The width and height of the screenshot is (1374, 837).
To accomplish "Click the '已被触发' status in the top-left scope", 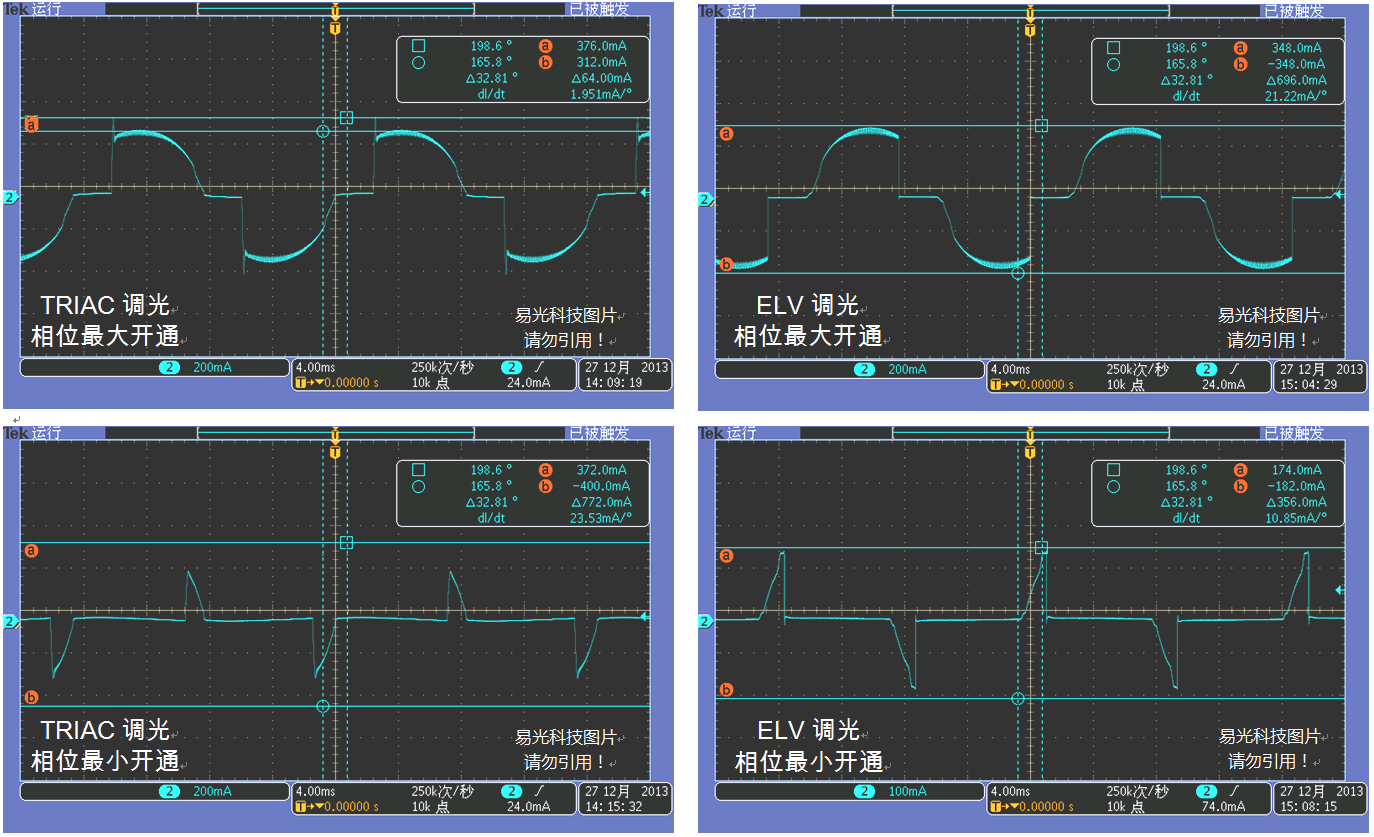I will [598, 10].
